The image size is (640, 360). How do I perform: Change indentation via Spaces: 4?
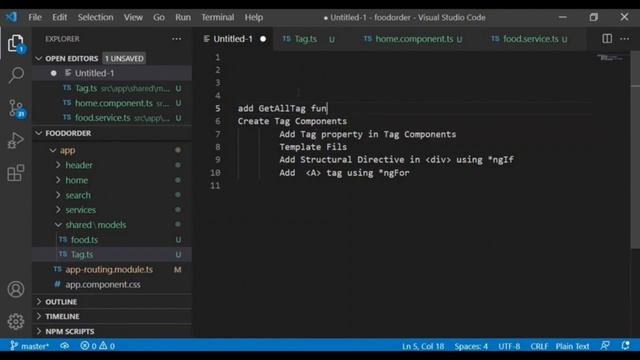(471, 346)
